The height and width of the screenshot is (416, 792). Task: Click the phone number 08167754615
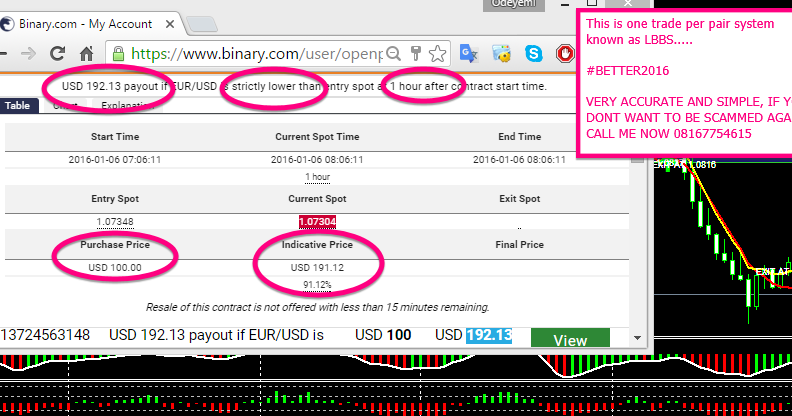713,134
